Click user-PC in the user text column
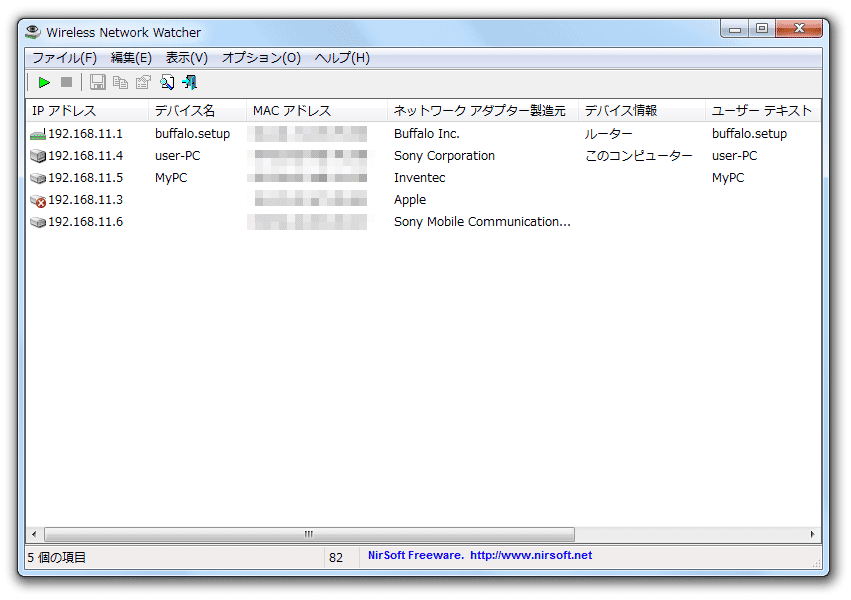Screen dimensions: 851x600 (x=734, y=156)
